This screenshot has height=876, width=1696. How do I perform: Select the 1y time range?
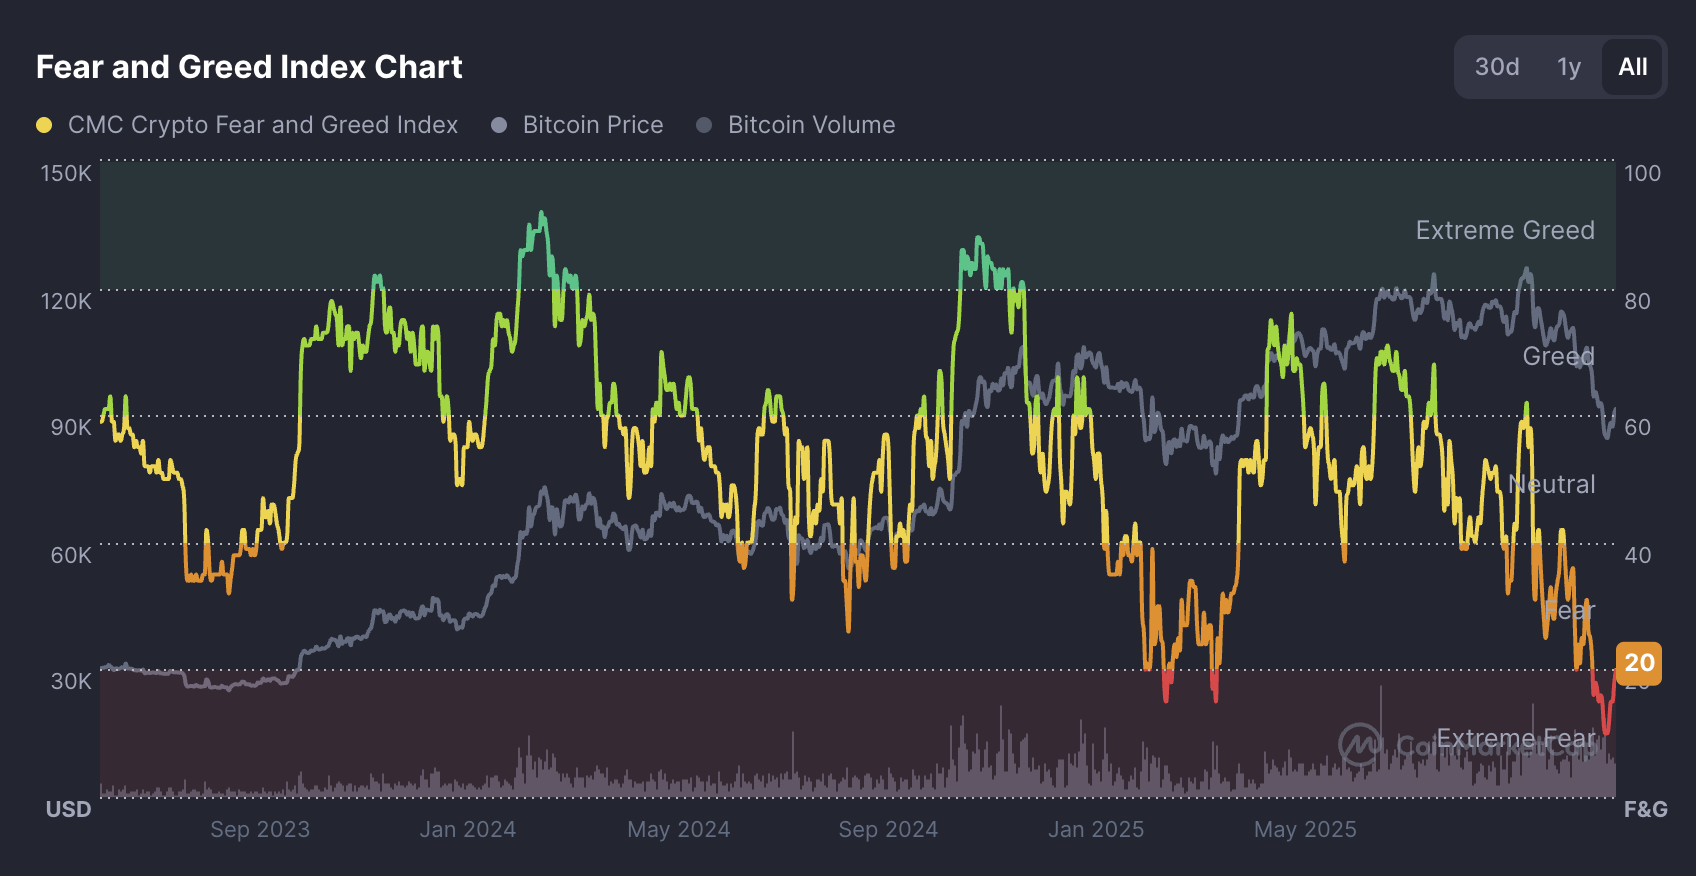click(1568, 67)
